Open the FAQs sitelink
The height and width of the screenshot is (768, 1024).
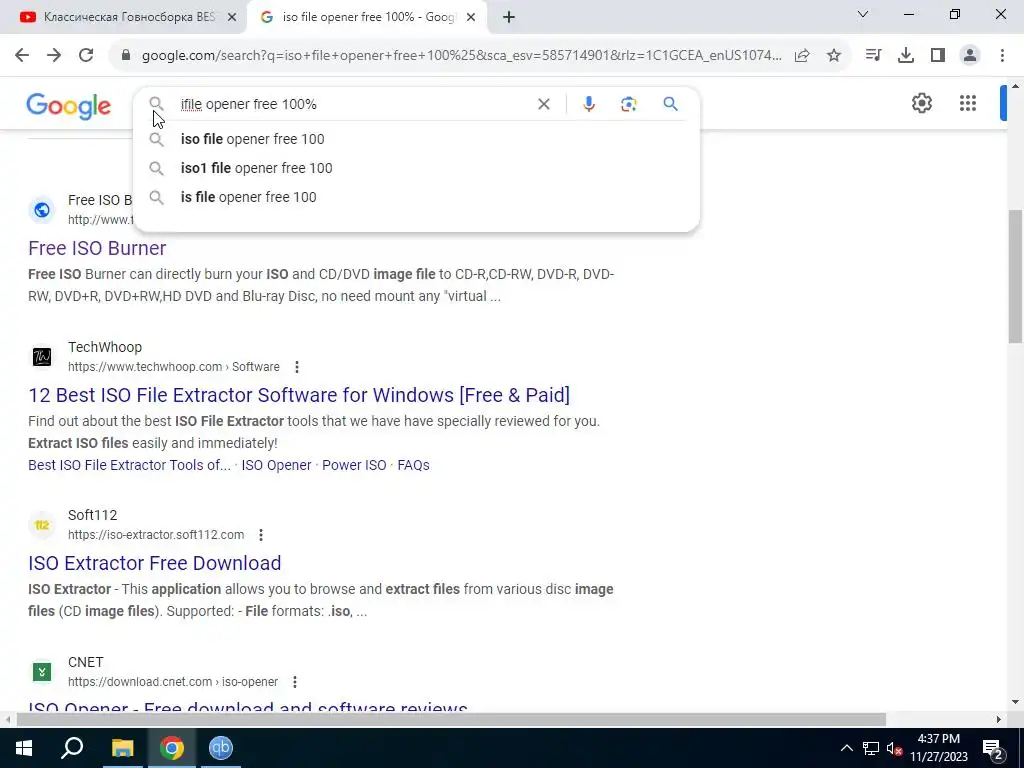(413, 465)
